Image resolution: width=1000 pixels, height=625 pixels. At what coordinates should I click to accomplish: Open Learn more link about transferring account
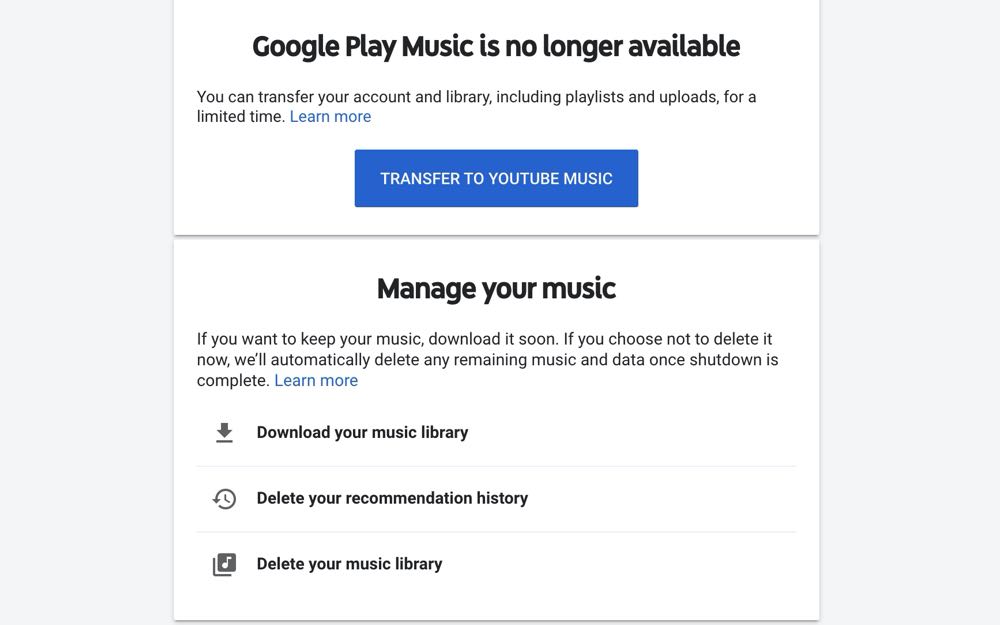330,116
